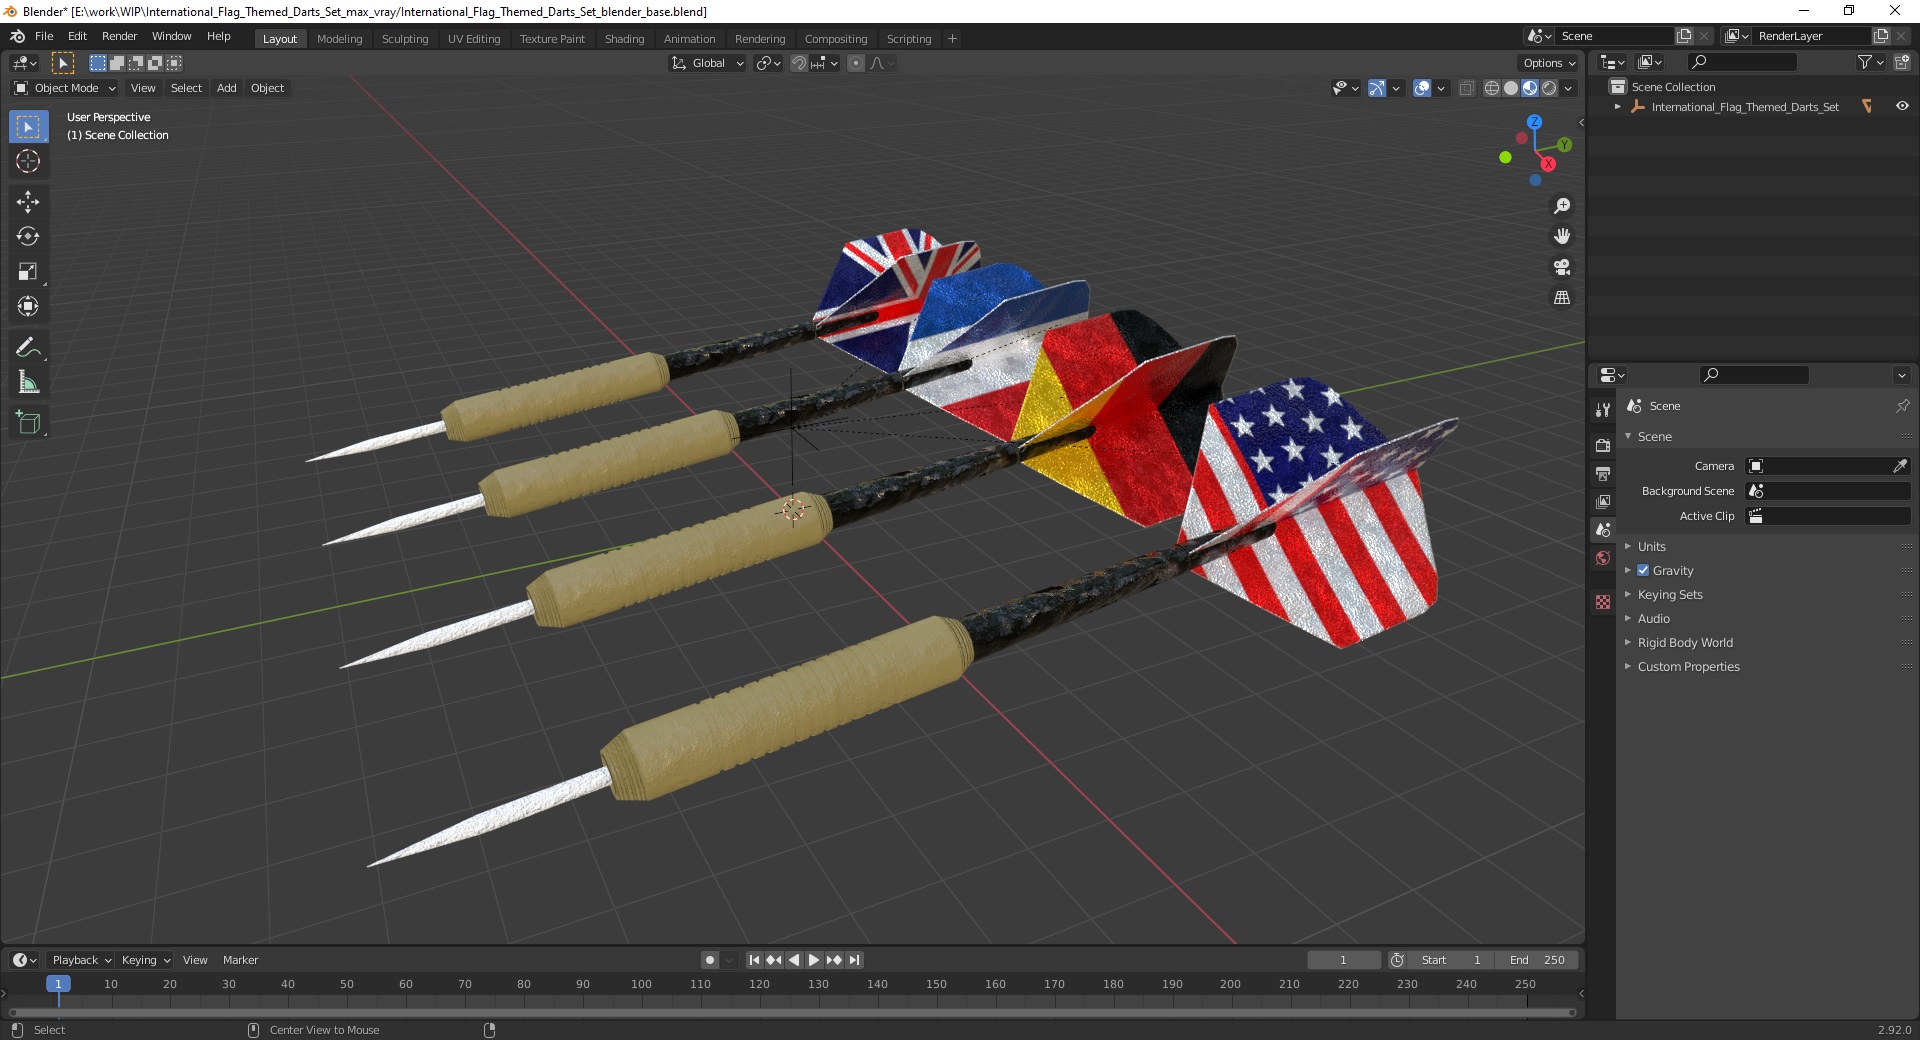Expand the Keying Sets panel
This screenshot has width=1920, height=1040.
1669,594
